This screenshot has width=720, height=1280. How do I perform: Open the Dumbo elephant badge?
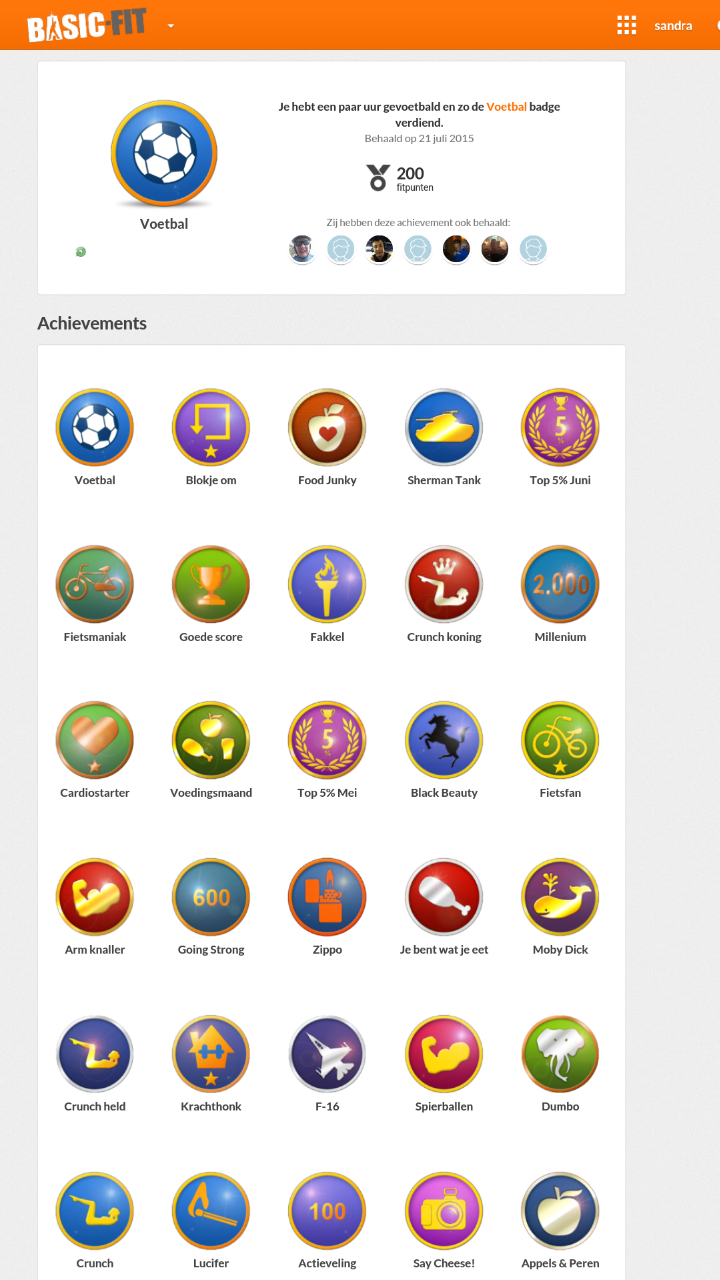(x=560, y=1054)
